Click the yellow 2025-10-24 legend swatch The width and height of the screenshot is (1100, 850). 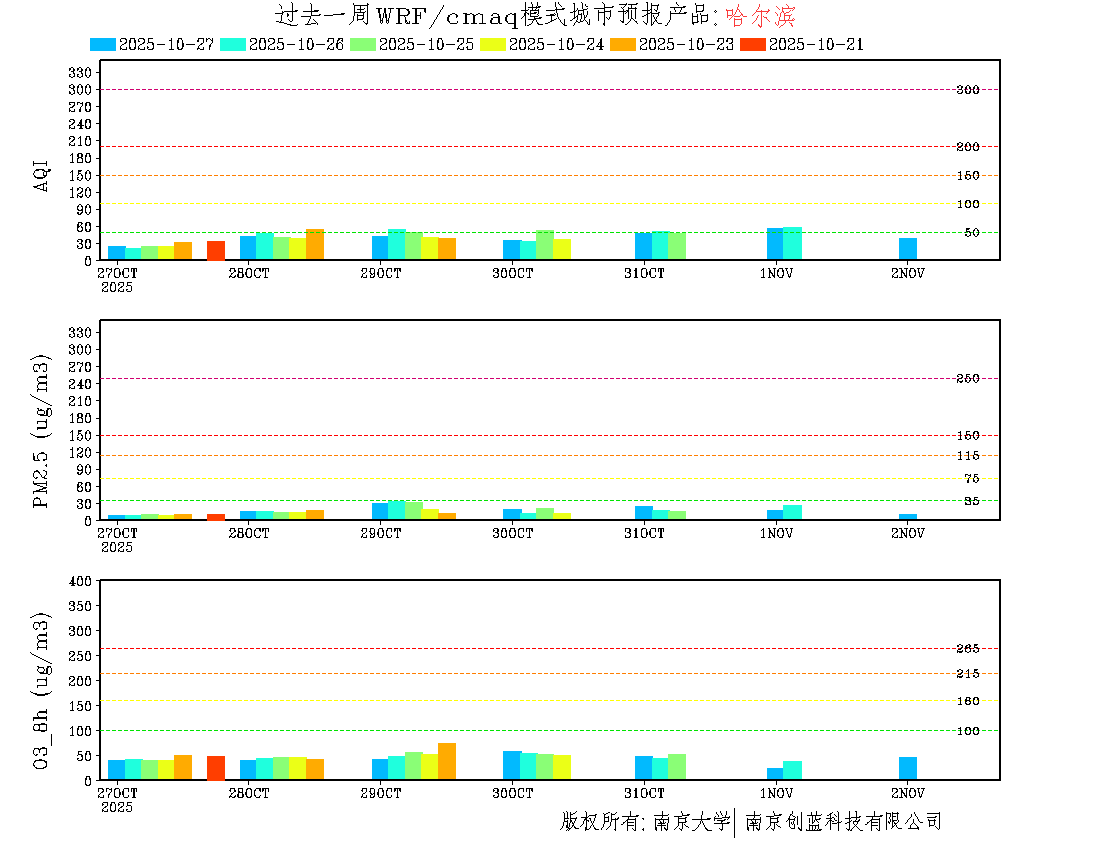pos(492,44)
